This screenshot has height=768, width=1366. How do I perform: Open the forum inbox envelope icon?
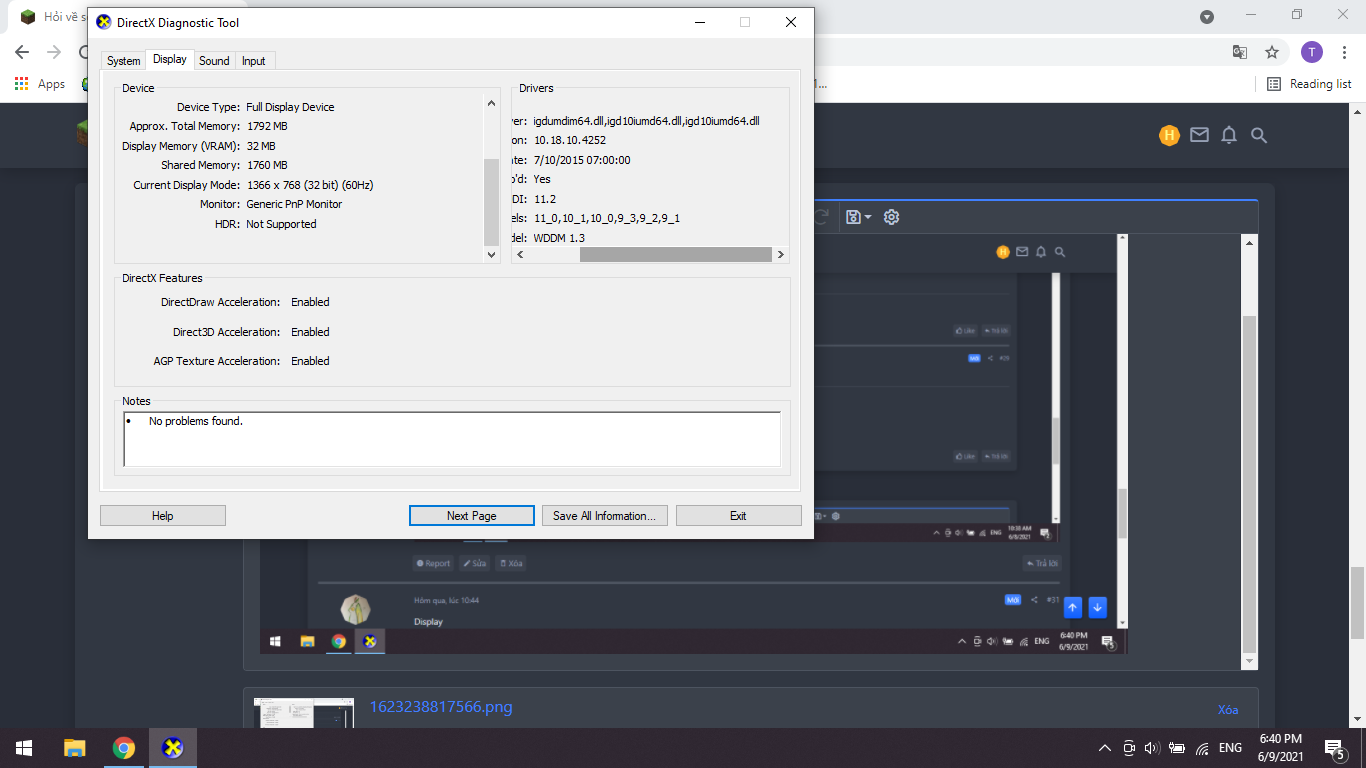click(x=1199, y=135)
